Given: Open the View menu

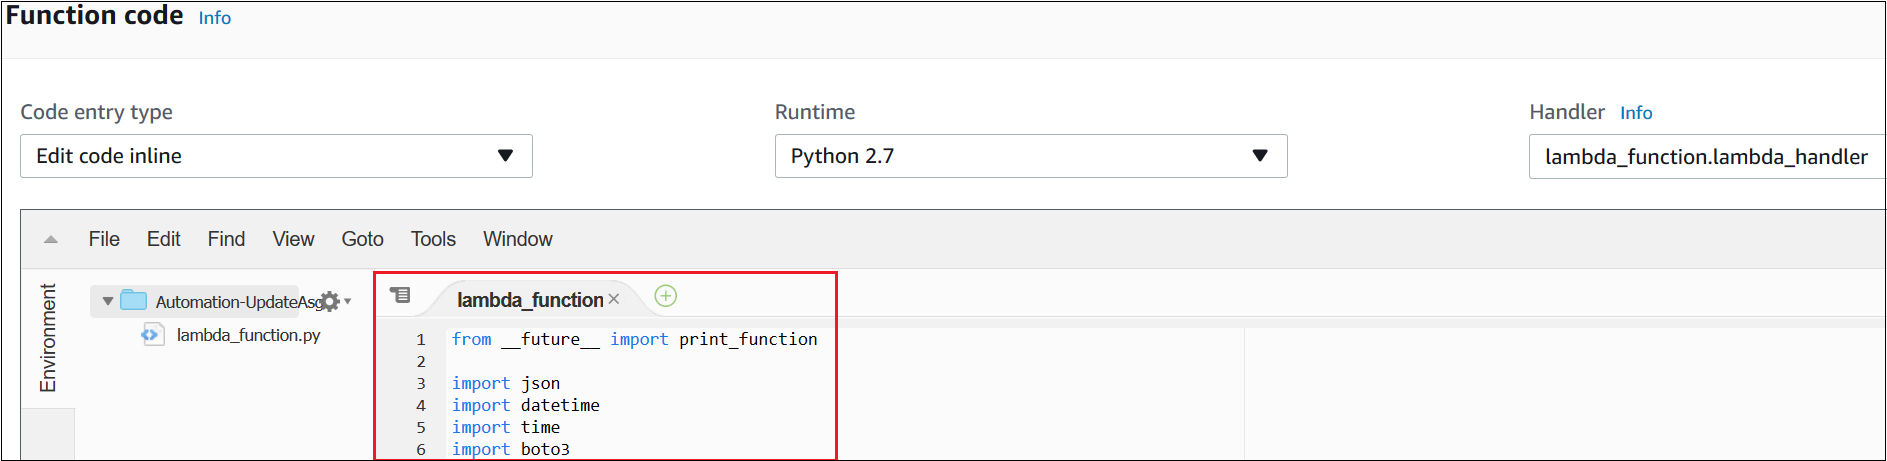Looking at the screenshot, I should click(293, 239).
